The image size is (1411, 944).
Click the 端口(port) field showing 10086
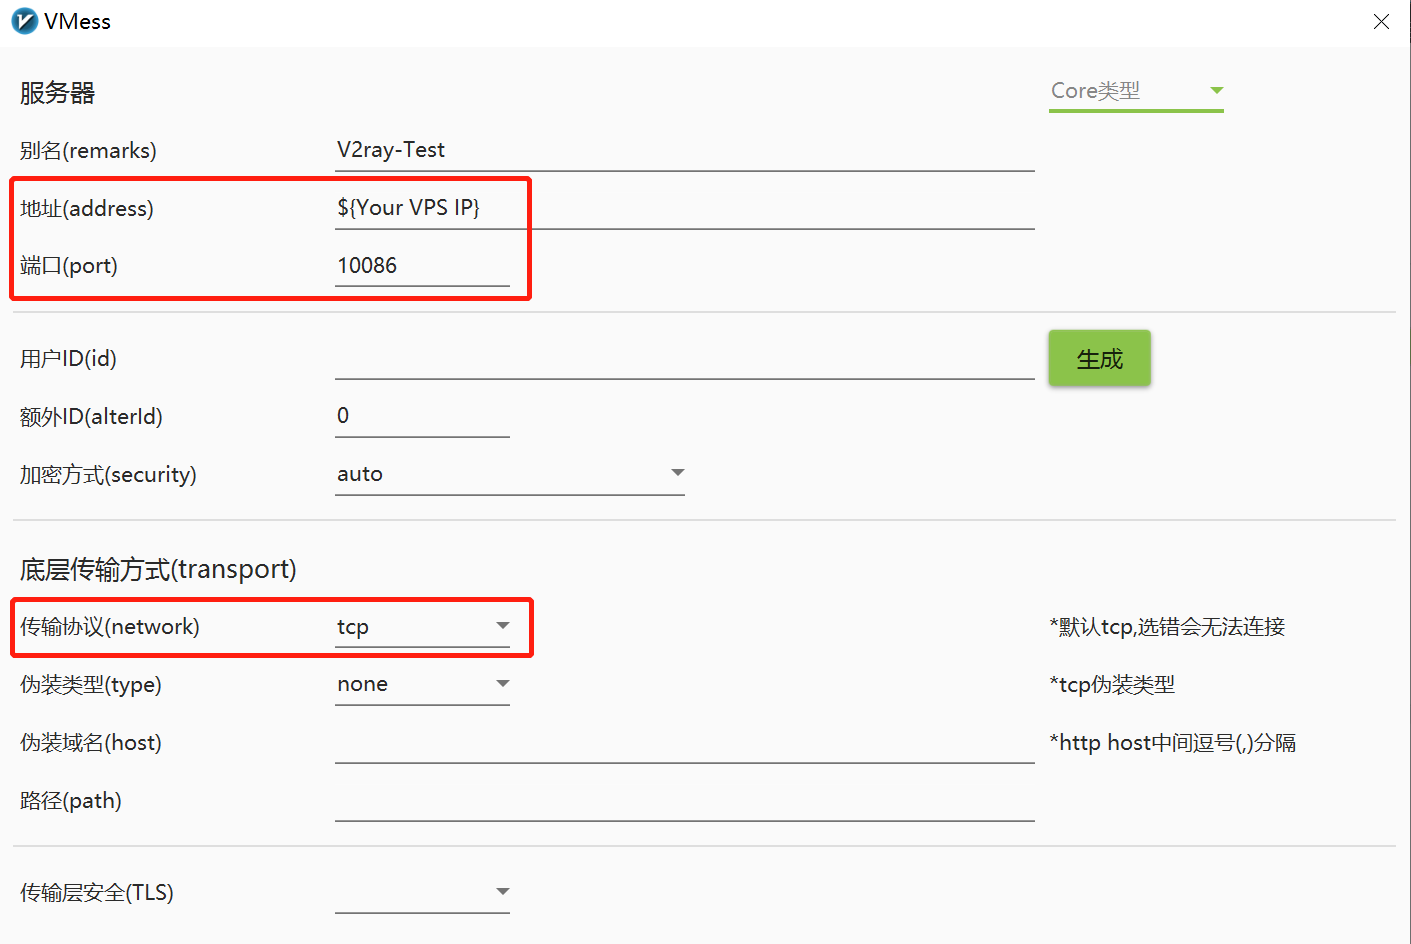[422, 266]
